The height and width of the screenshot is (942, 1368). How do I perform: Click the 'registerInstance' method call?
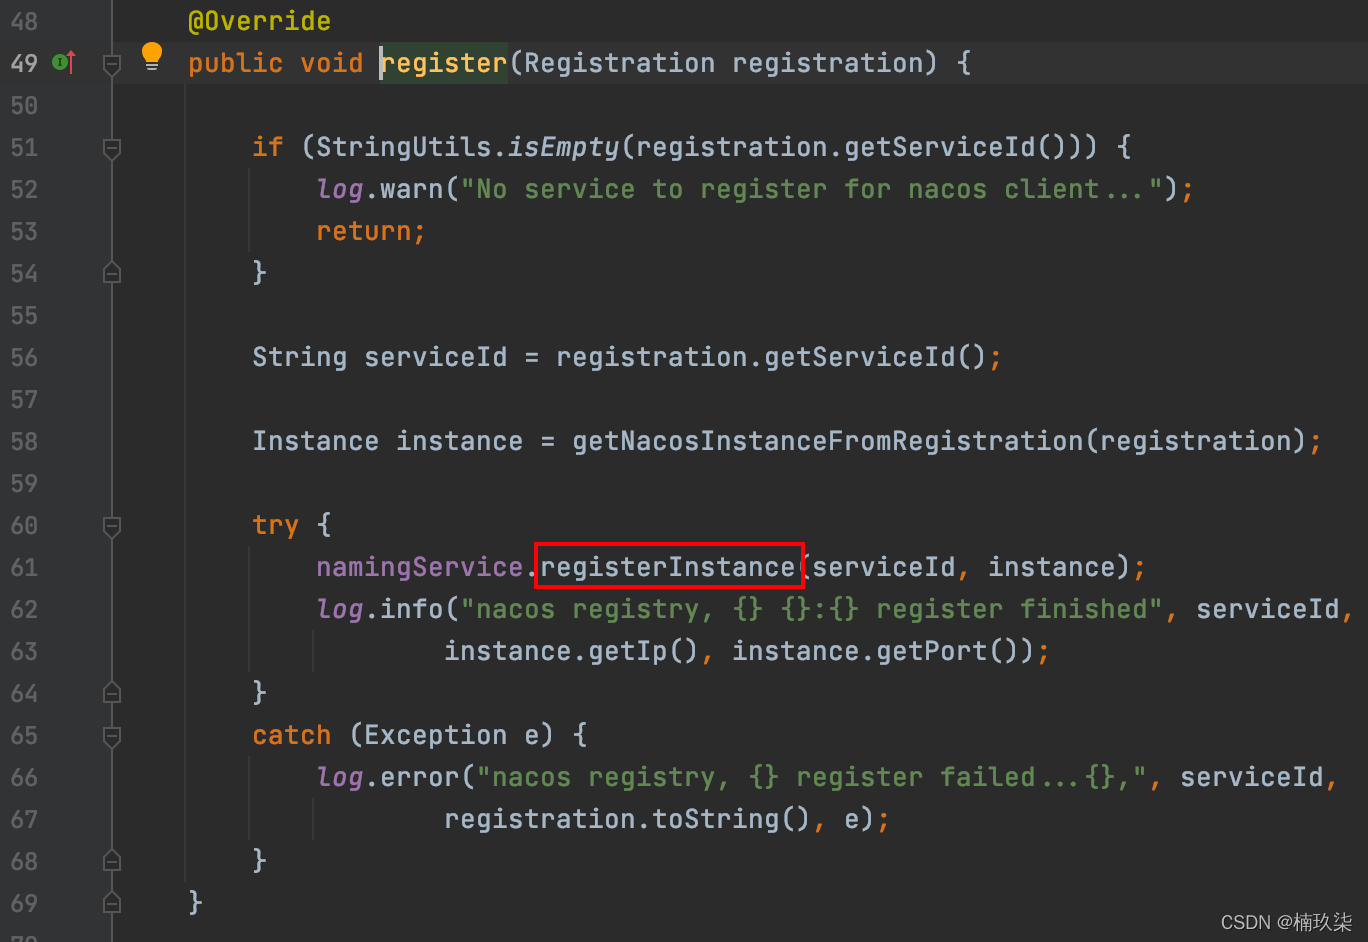[668, 567]
